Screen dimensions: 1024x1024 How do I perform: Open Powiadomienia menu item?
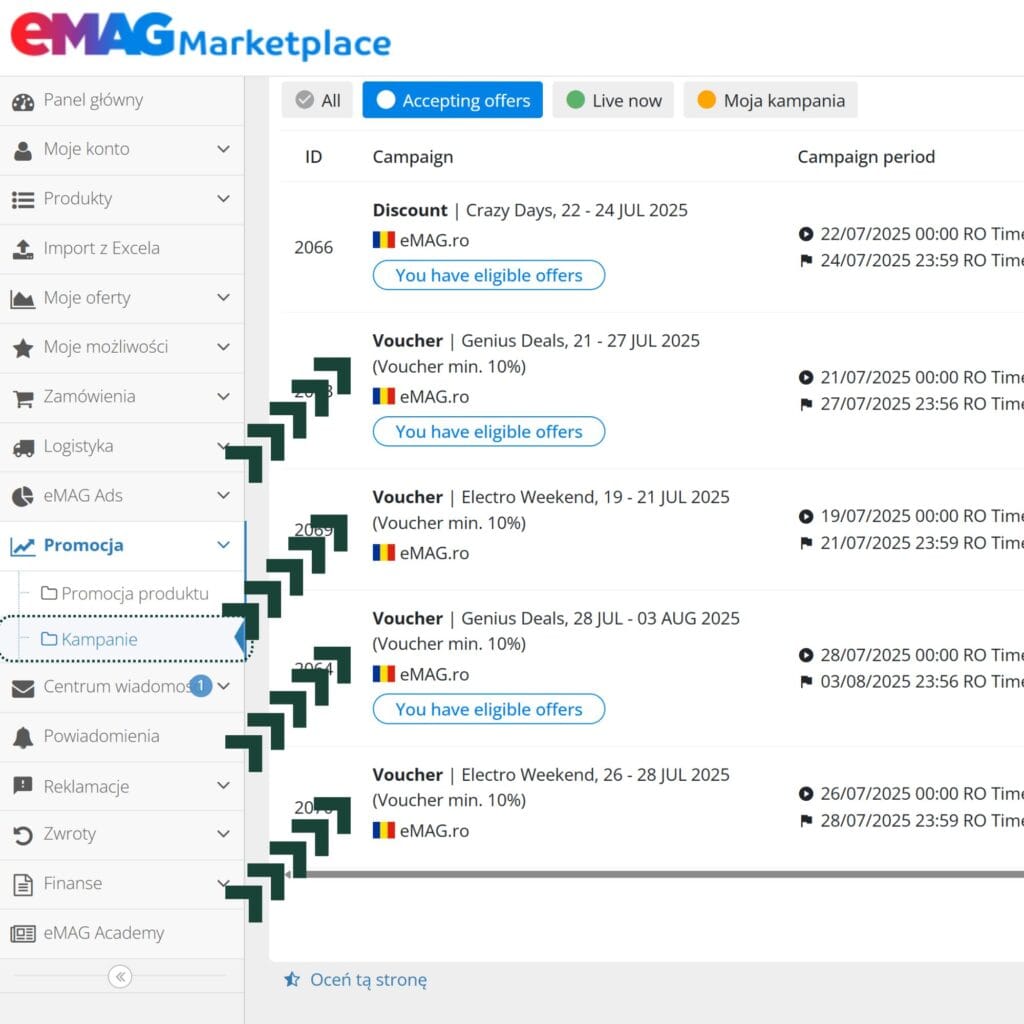[122, 737]
